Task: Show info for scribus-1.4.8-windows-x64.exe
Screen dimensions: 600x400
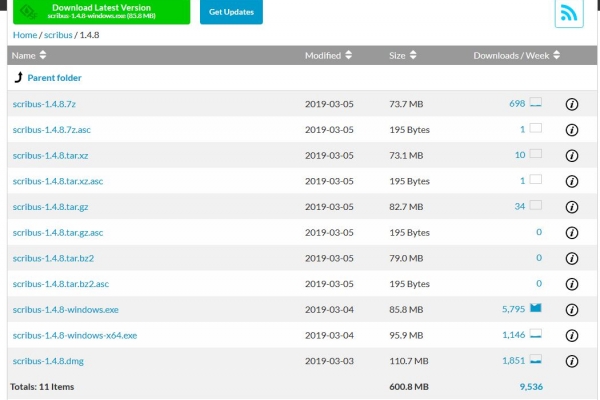Action: [572, 335]
